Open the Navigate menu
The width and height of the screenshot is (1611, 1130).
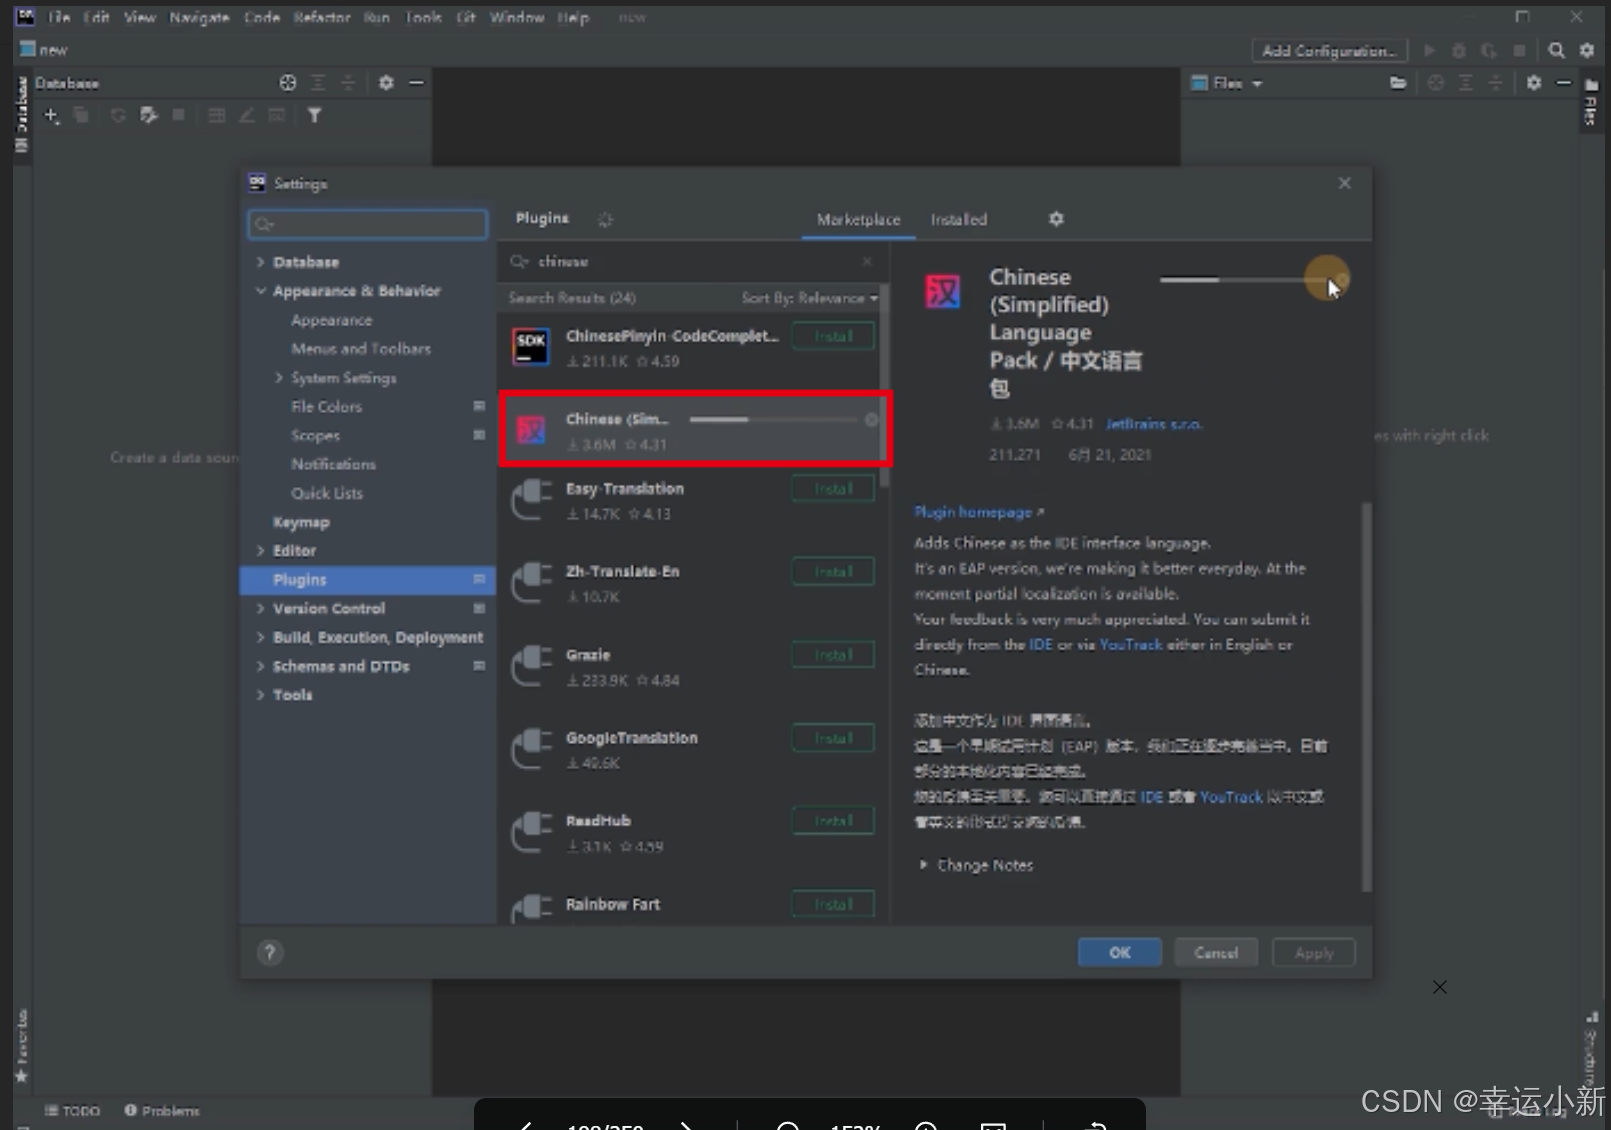click(199, 18)
